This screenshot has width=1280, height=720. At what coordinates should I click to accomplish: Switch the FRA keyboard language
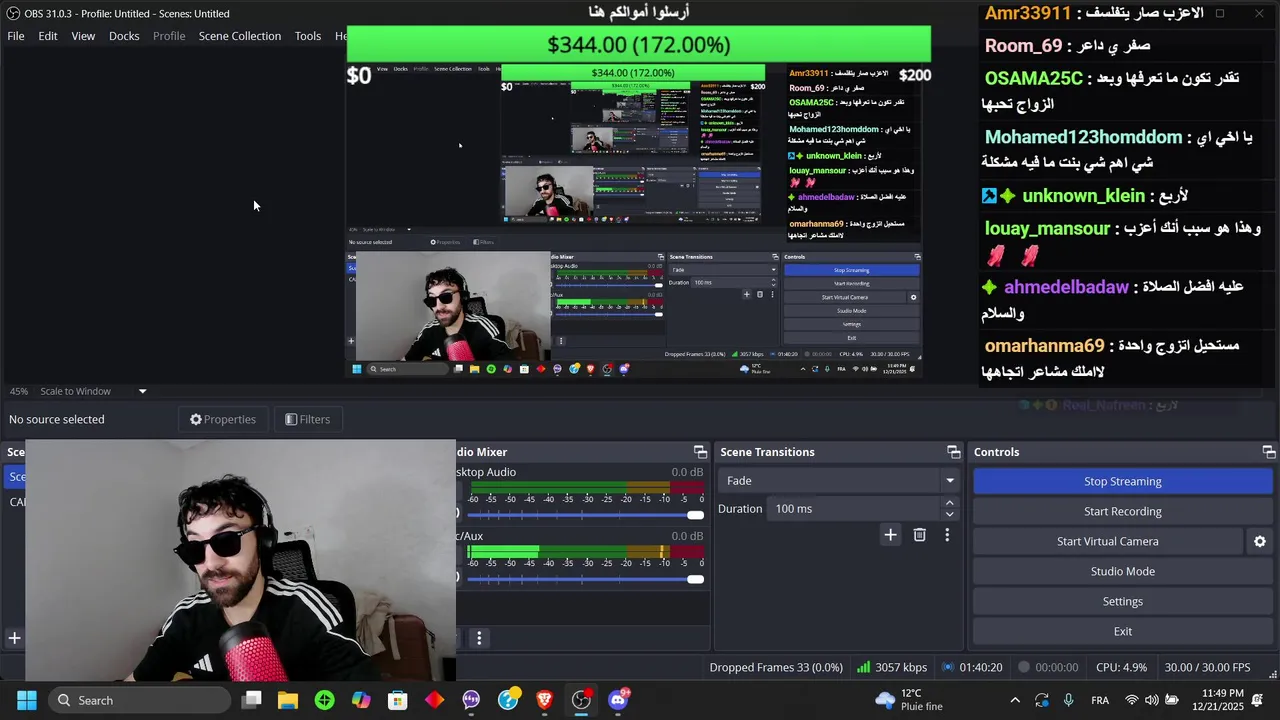click(1100, 700)
